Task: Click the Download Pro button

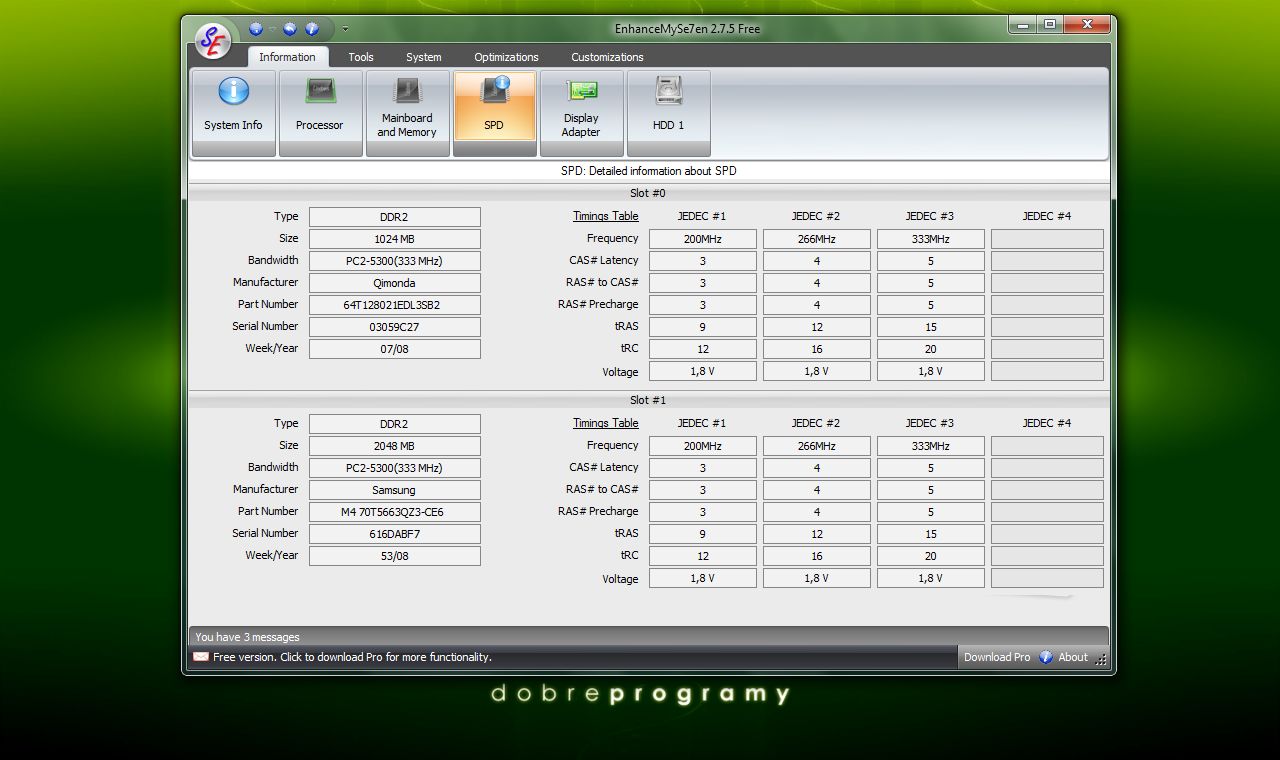Action: [x=996, y=657]
